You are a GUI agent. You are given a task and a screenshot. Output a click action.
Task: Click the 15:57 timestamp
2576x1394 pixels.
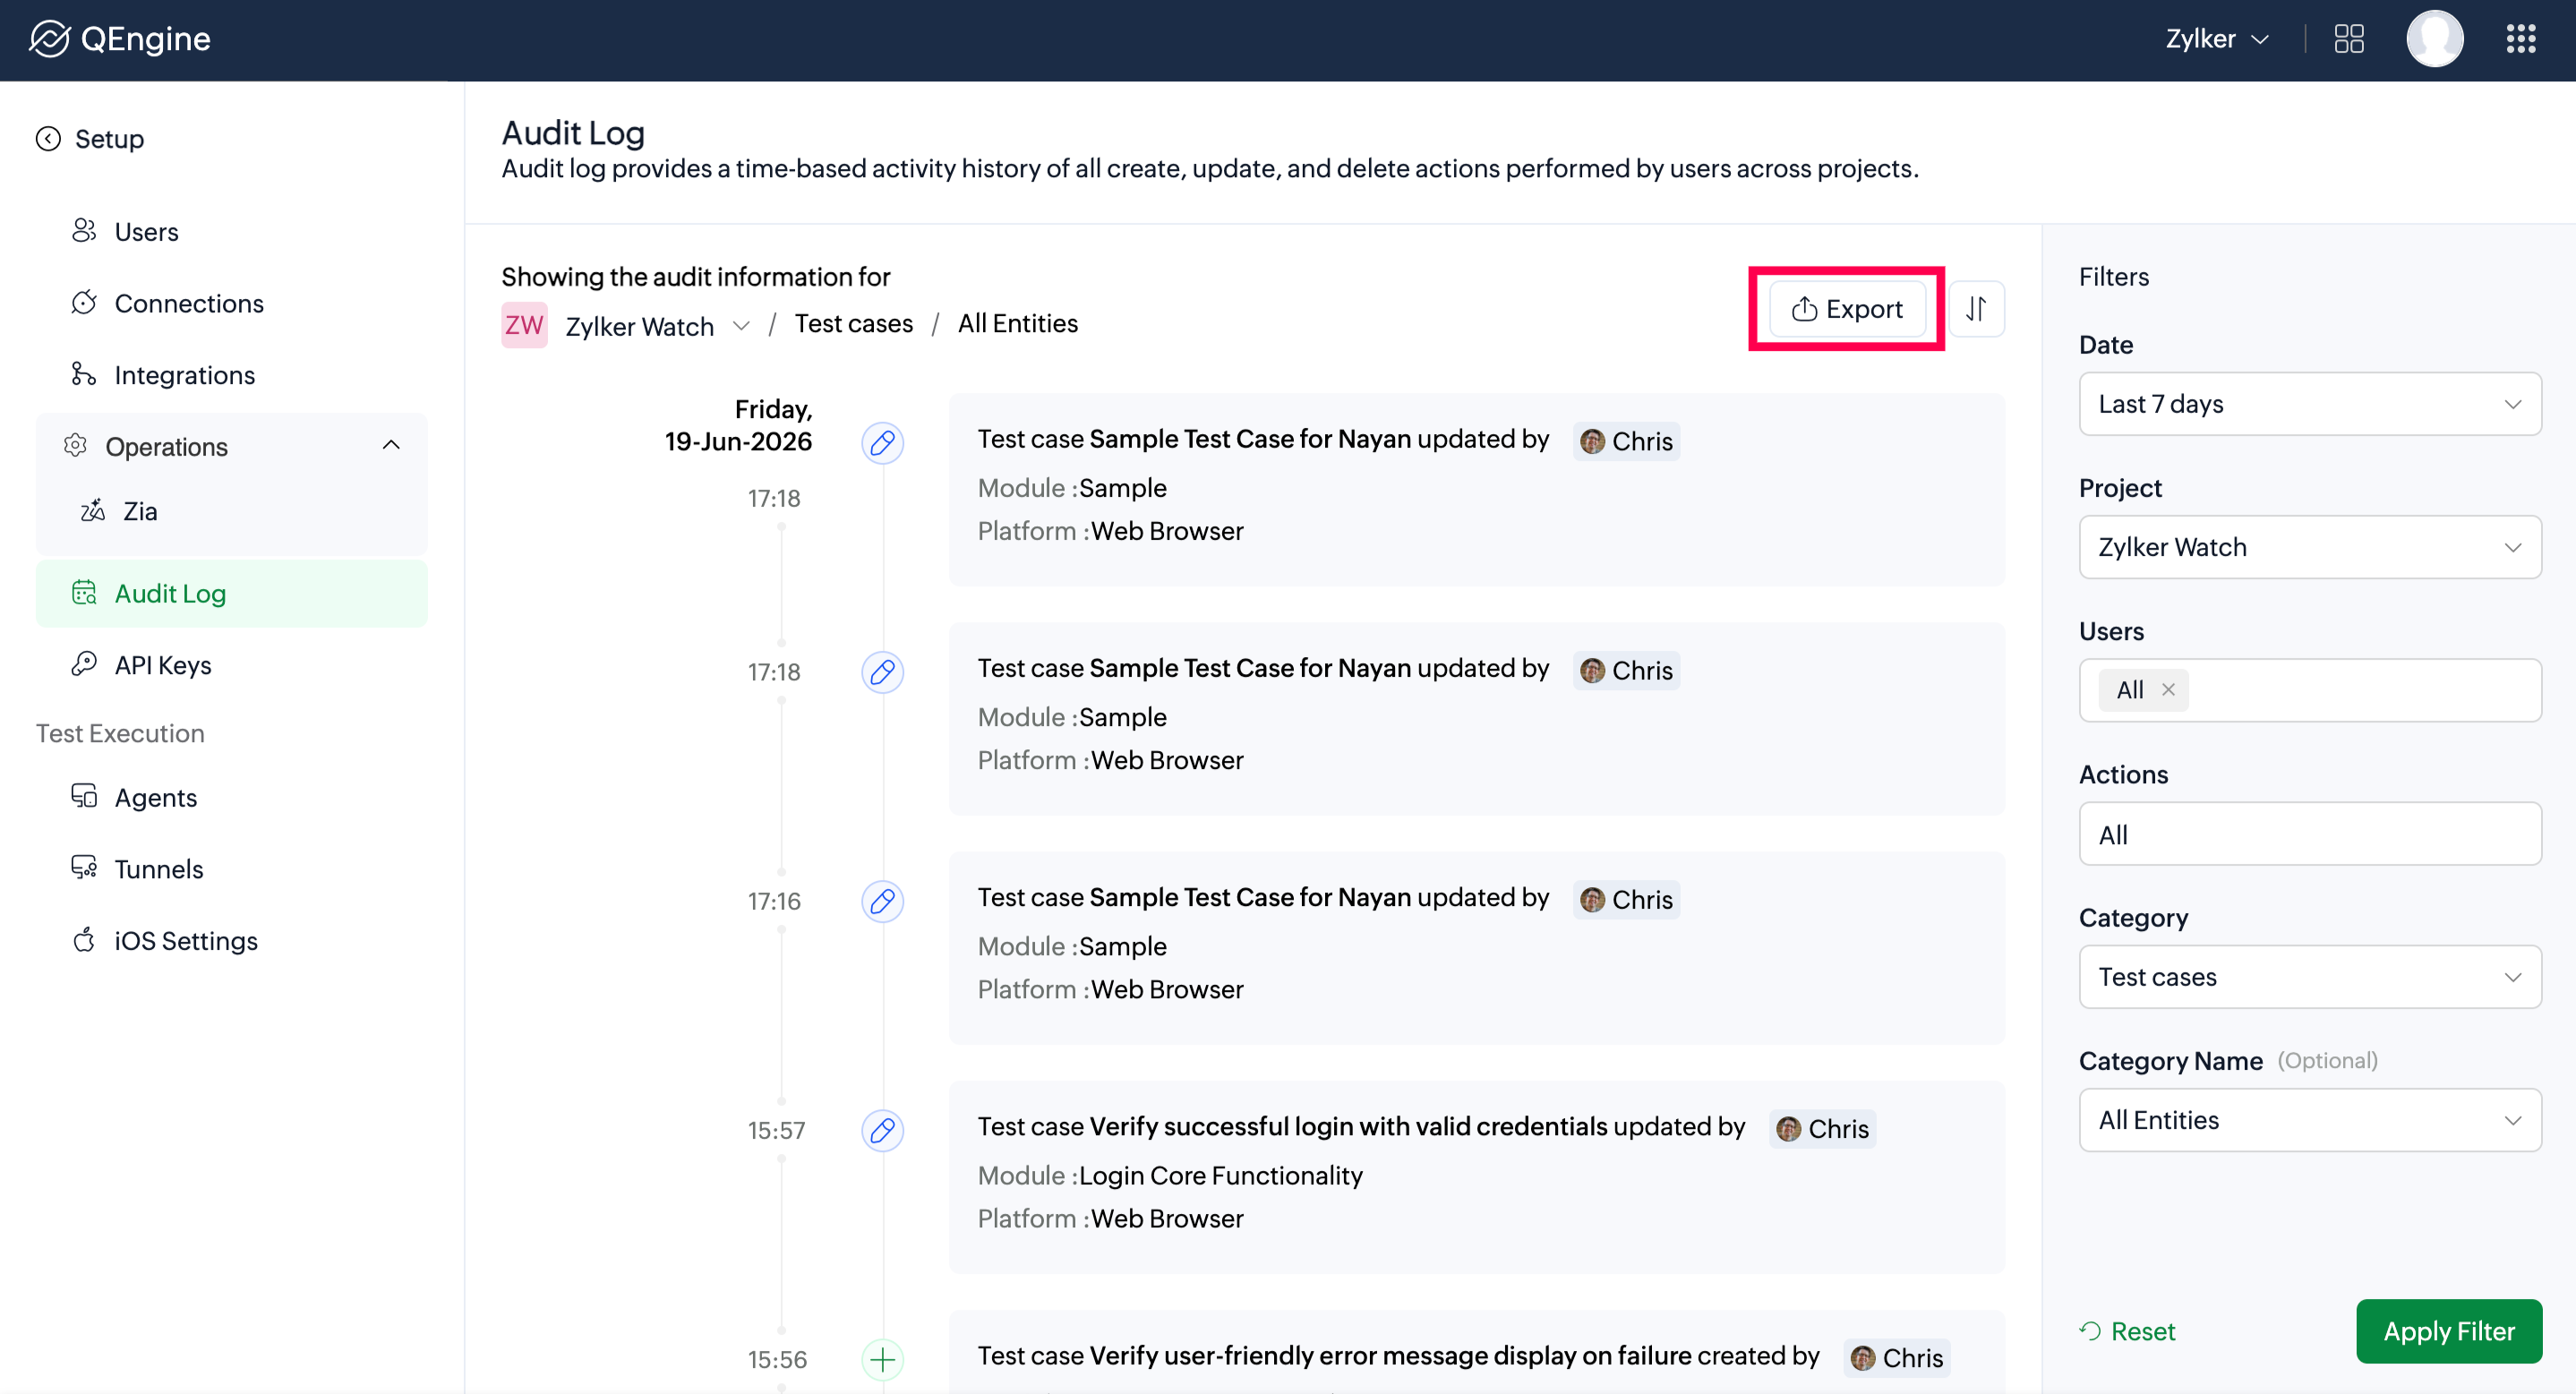[776, 1130]
